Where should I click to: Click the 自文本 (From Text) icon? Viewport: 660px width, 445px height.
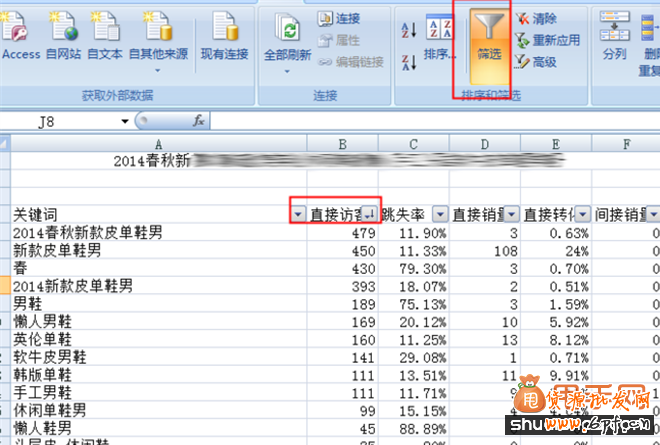106,30
